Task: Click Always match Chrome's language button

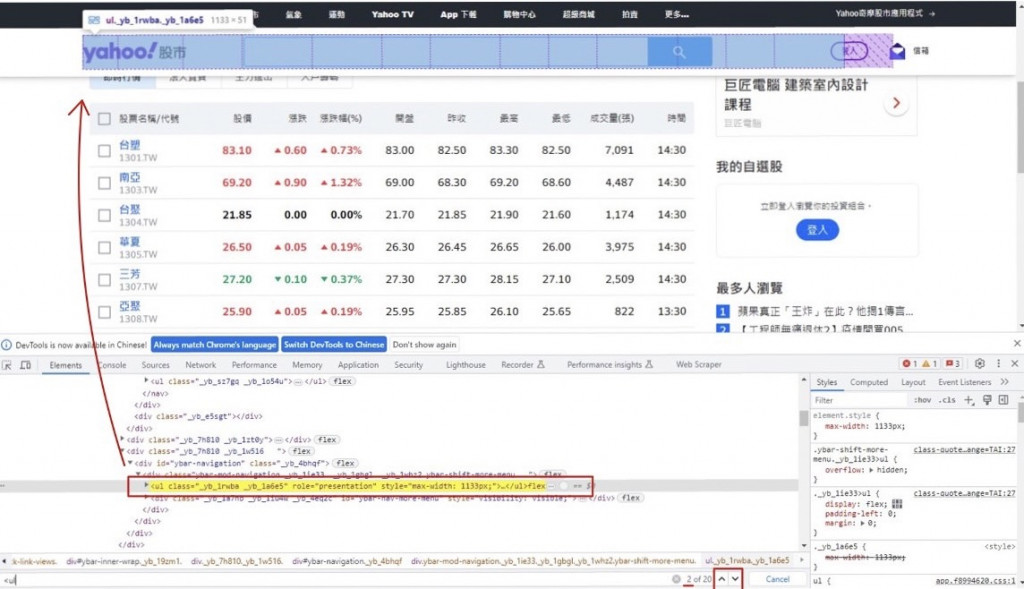Action: (215, 345)
